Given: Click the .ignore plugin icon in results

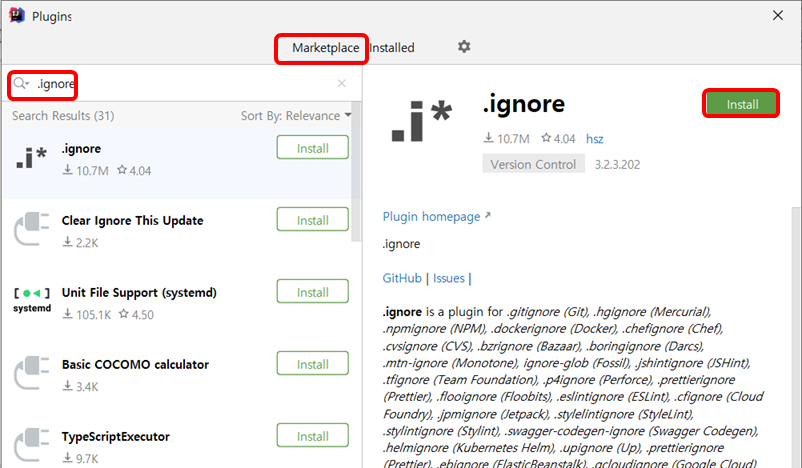Looking at the screenshot, I should pyautogui.click(x=31, y=157).
